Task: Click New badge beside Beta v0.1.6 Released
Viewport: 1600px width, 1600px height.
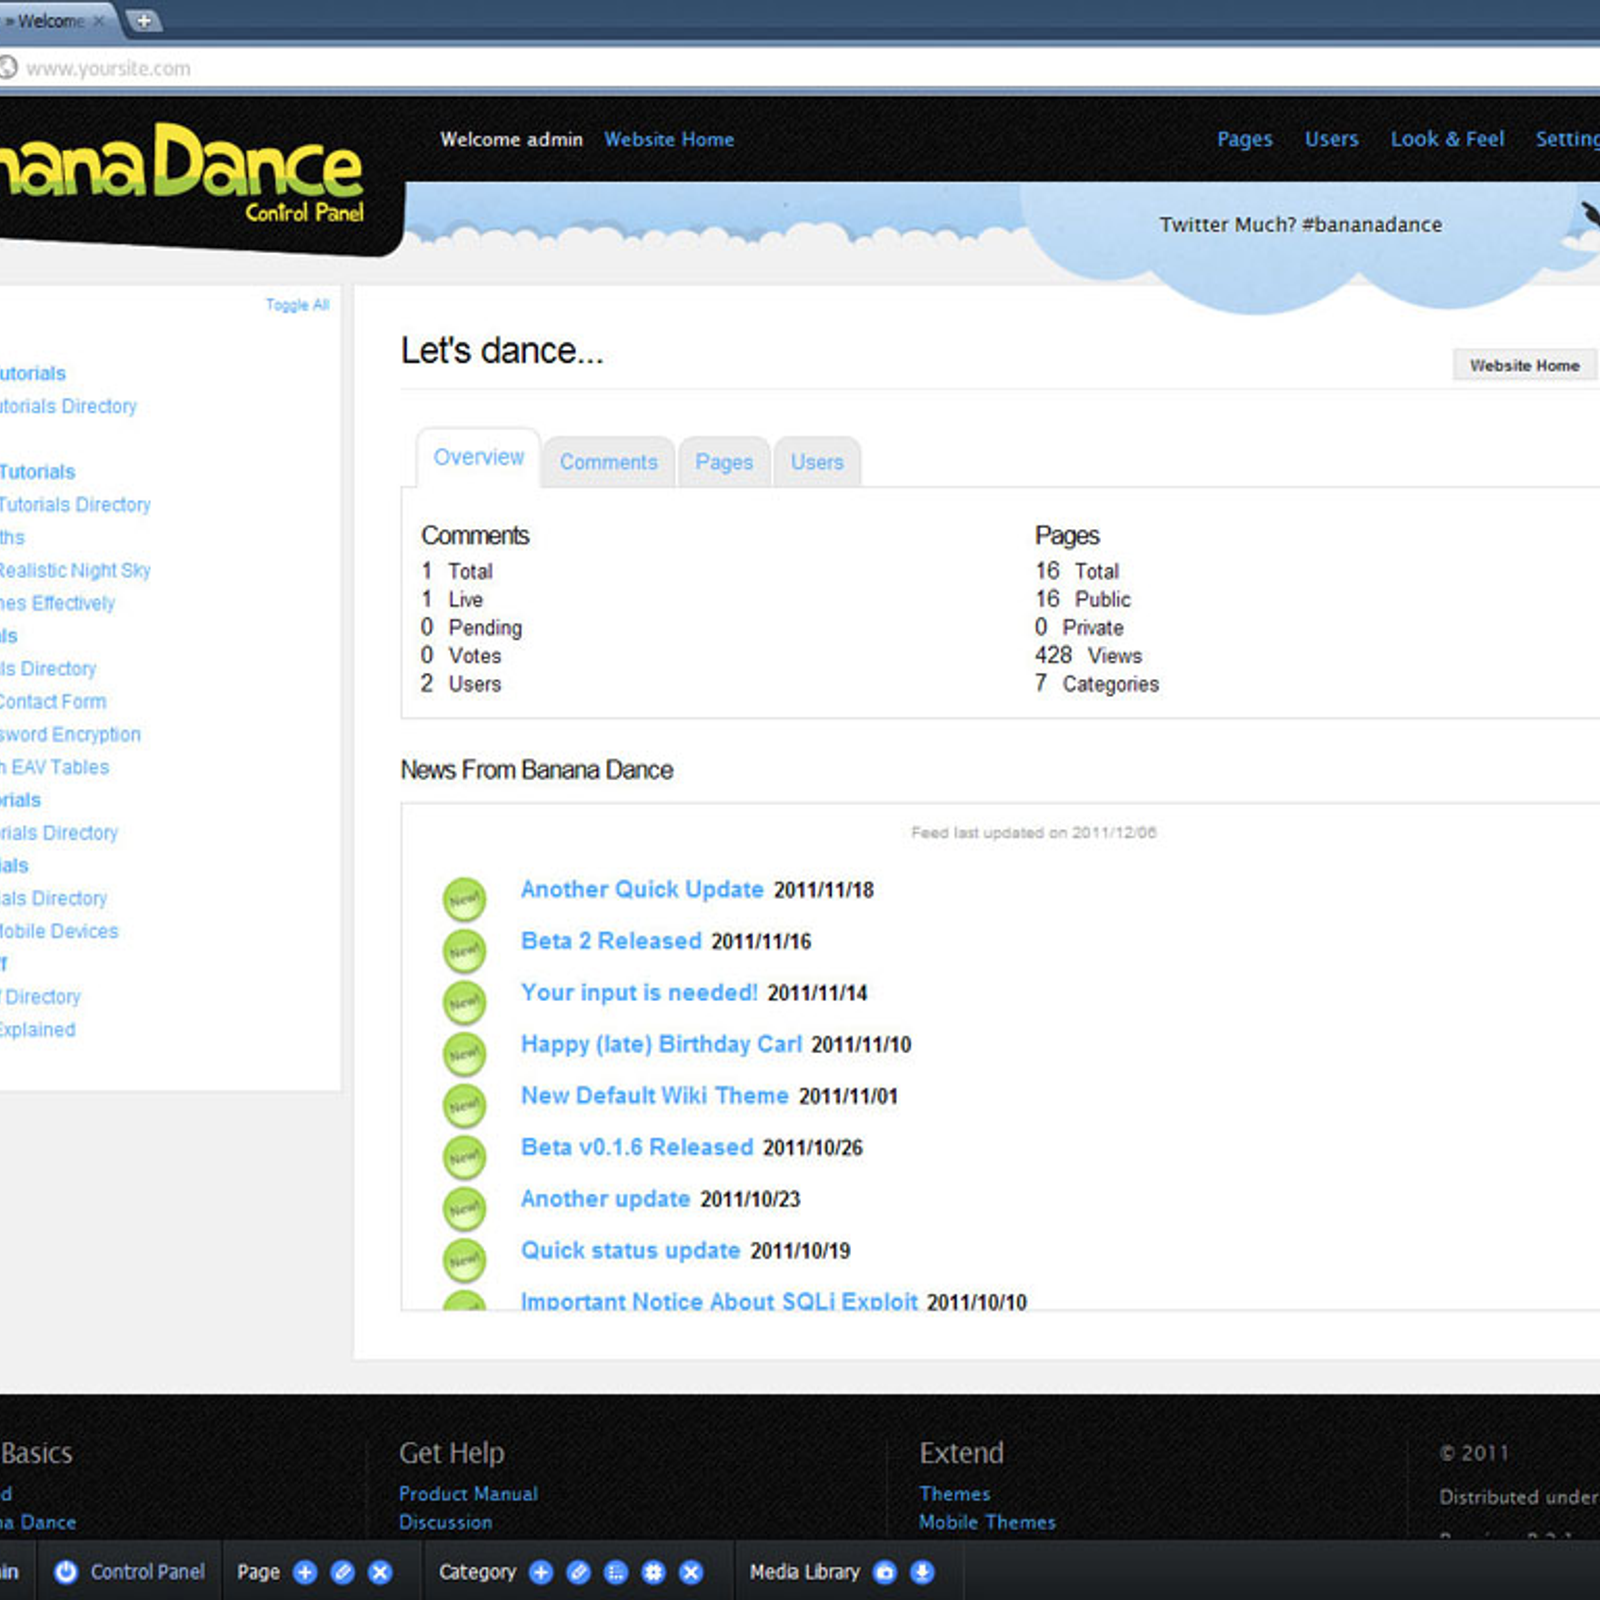Action: point(464,1157)
